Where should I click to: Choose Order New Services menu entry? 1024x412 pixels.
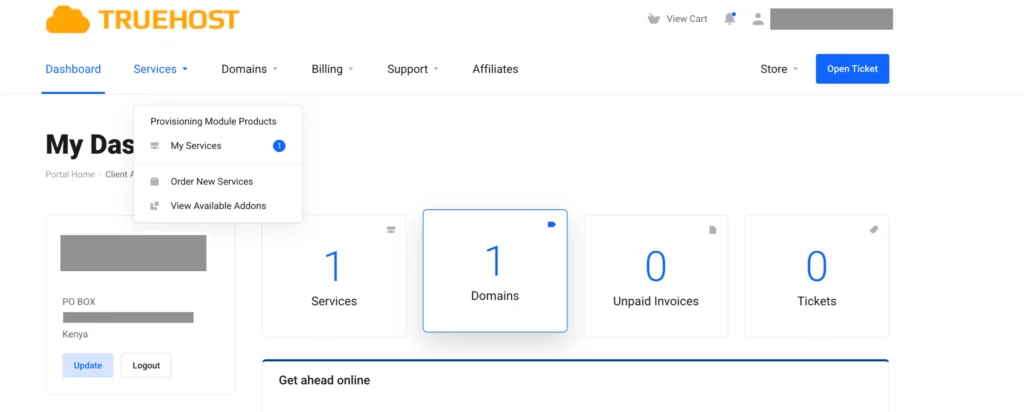coord(217,182)
